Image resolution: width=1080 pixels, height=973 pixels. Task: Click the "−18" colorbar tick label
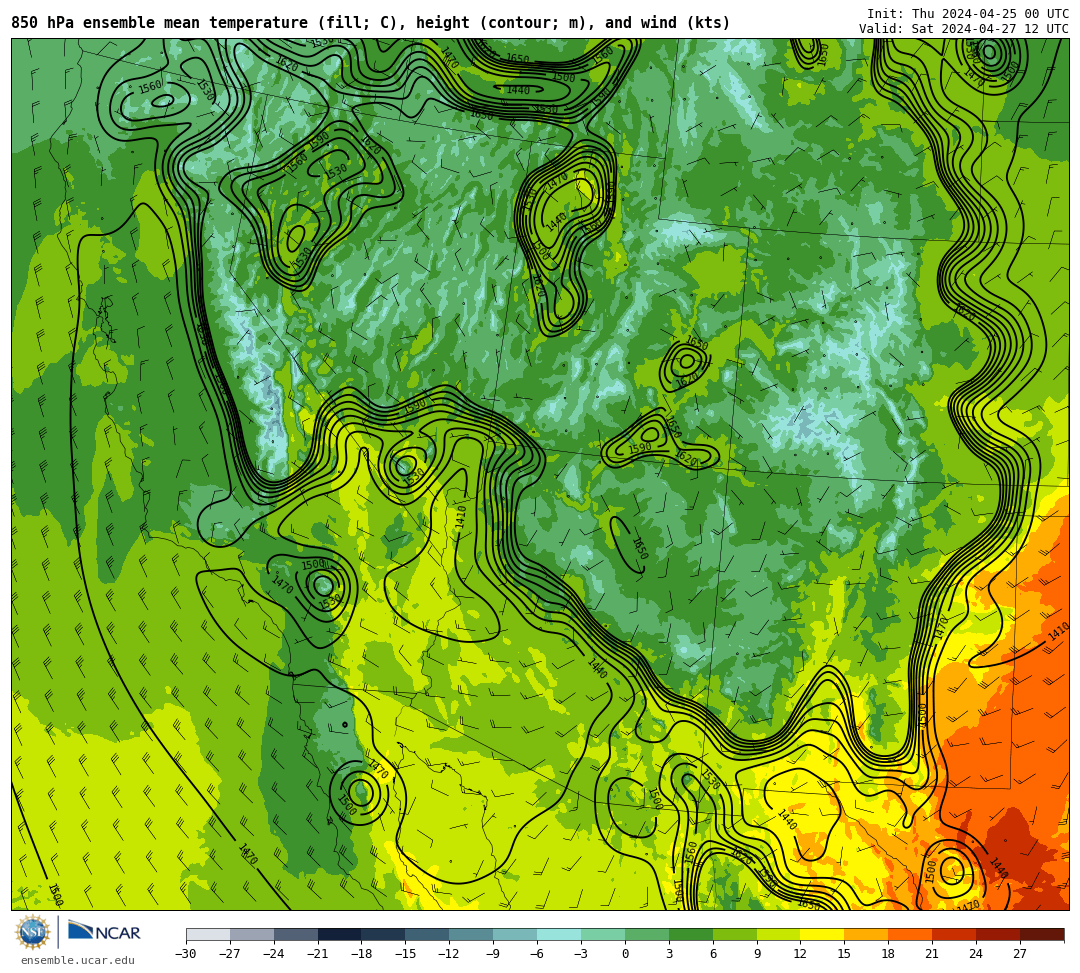coord(362,954)
